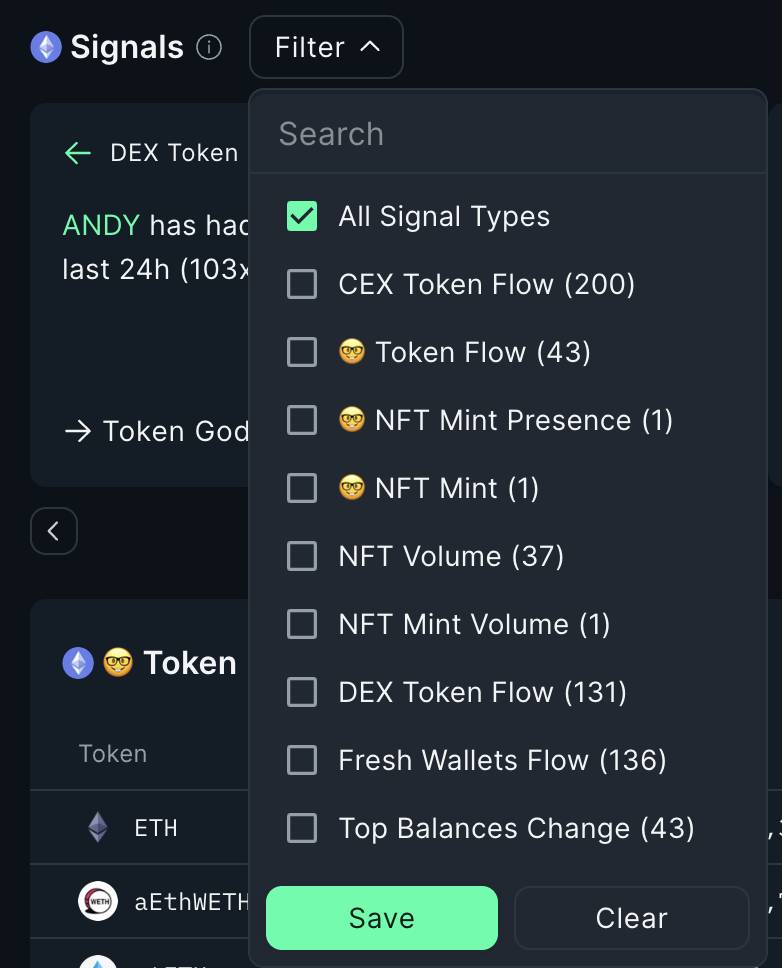Choose NFT Mint Presence (1) entry
Screen dimensions: 782x968
pyautogui.click(x=302, y=420)
